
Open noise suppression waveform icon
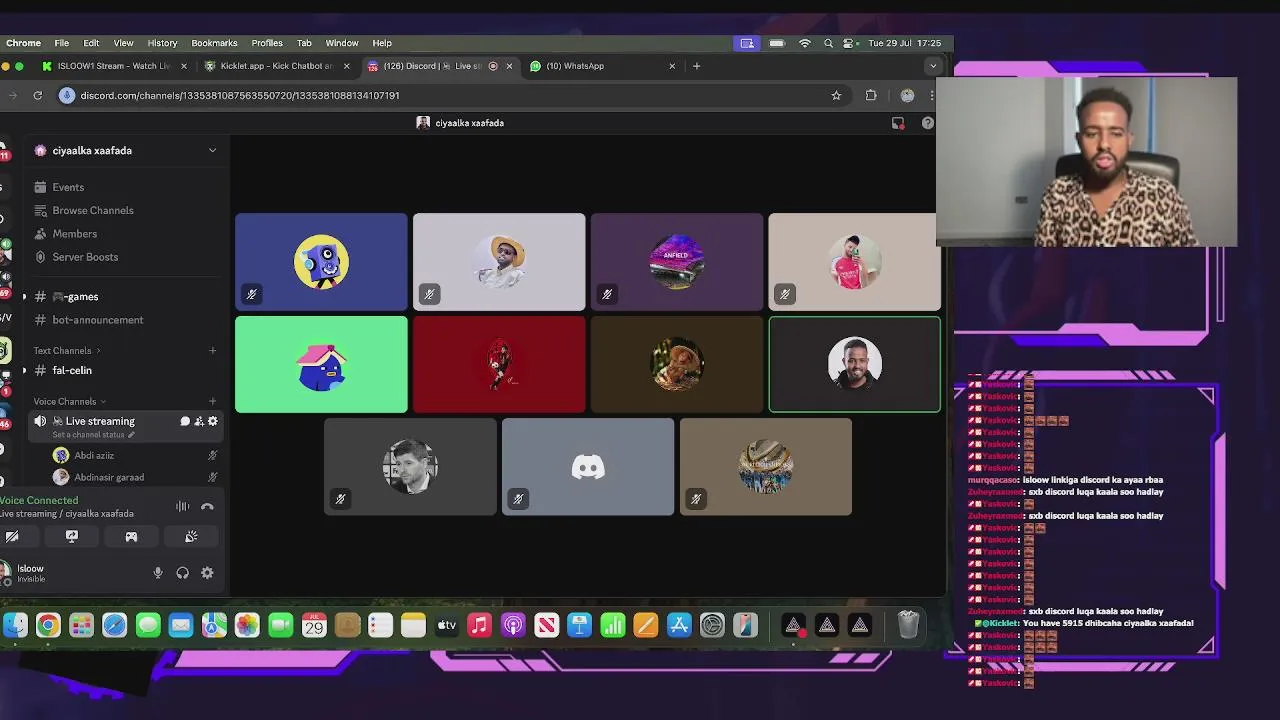[183, 507]
